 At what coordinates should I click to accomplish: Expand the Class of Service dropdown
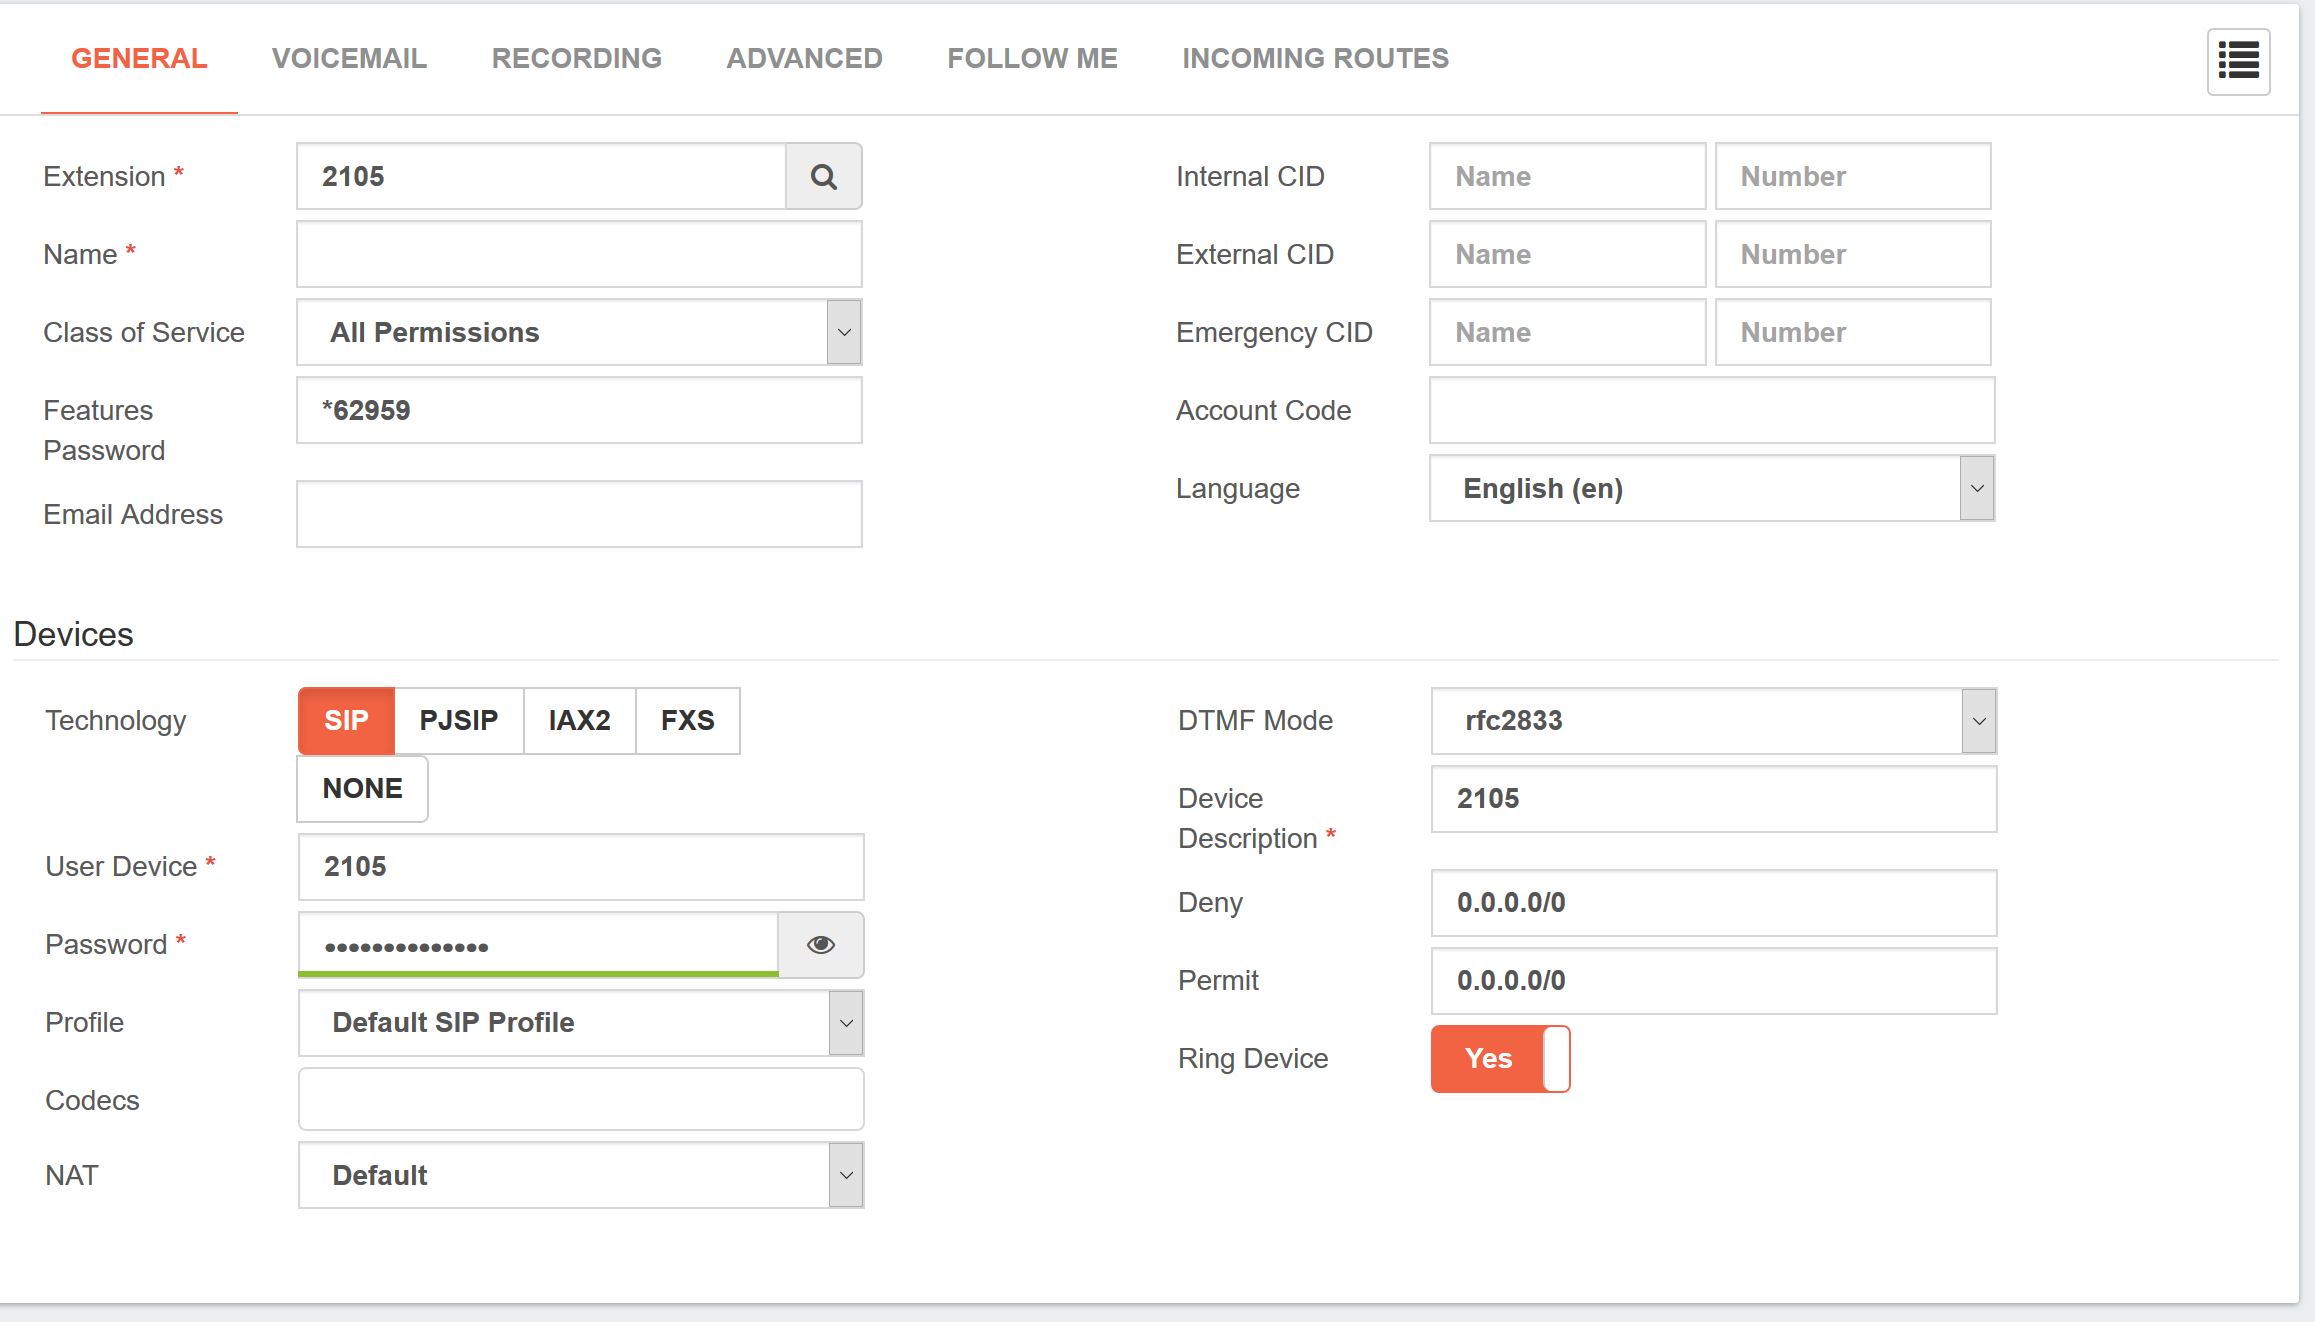(579, 333)
